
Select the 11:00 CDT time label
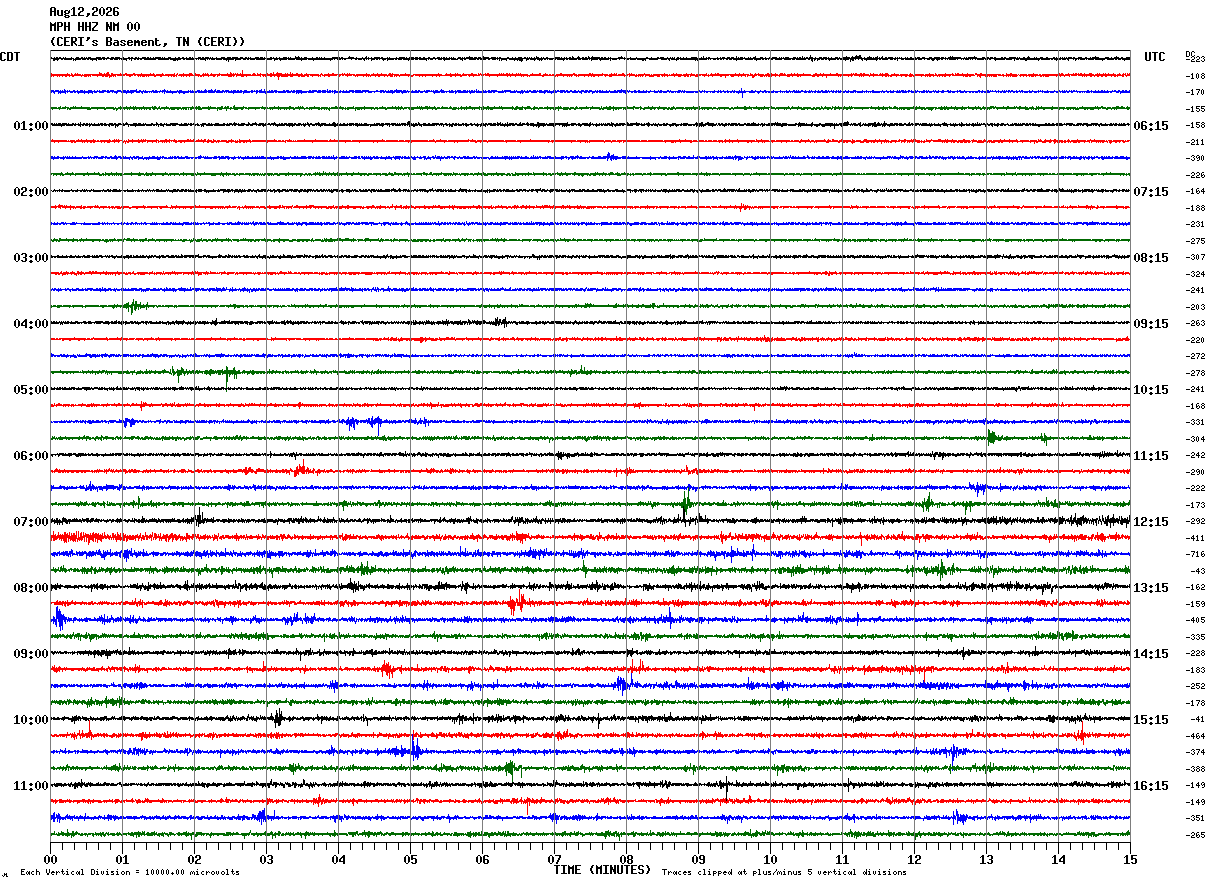30,786
